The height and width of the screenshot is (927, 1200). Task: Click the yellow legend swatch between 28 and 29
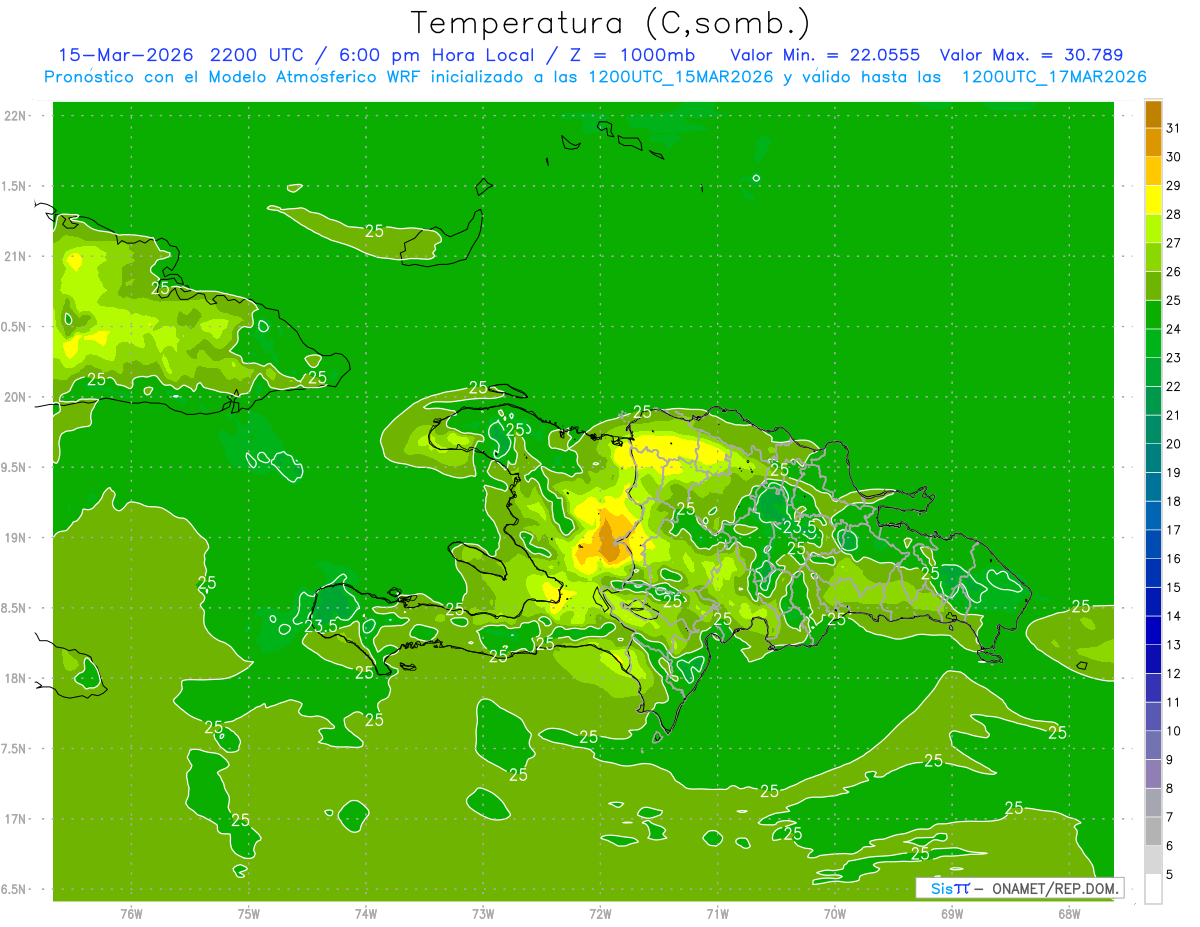tap(1153, 200)
